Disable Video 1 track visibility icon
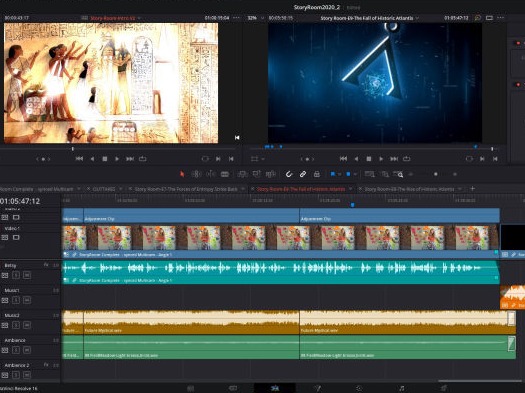Screen dimensions: 525x393 16,237
